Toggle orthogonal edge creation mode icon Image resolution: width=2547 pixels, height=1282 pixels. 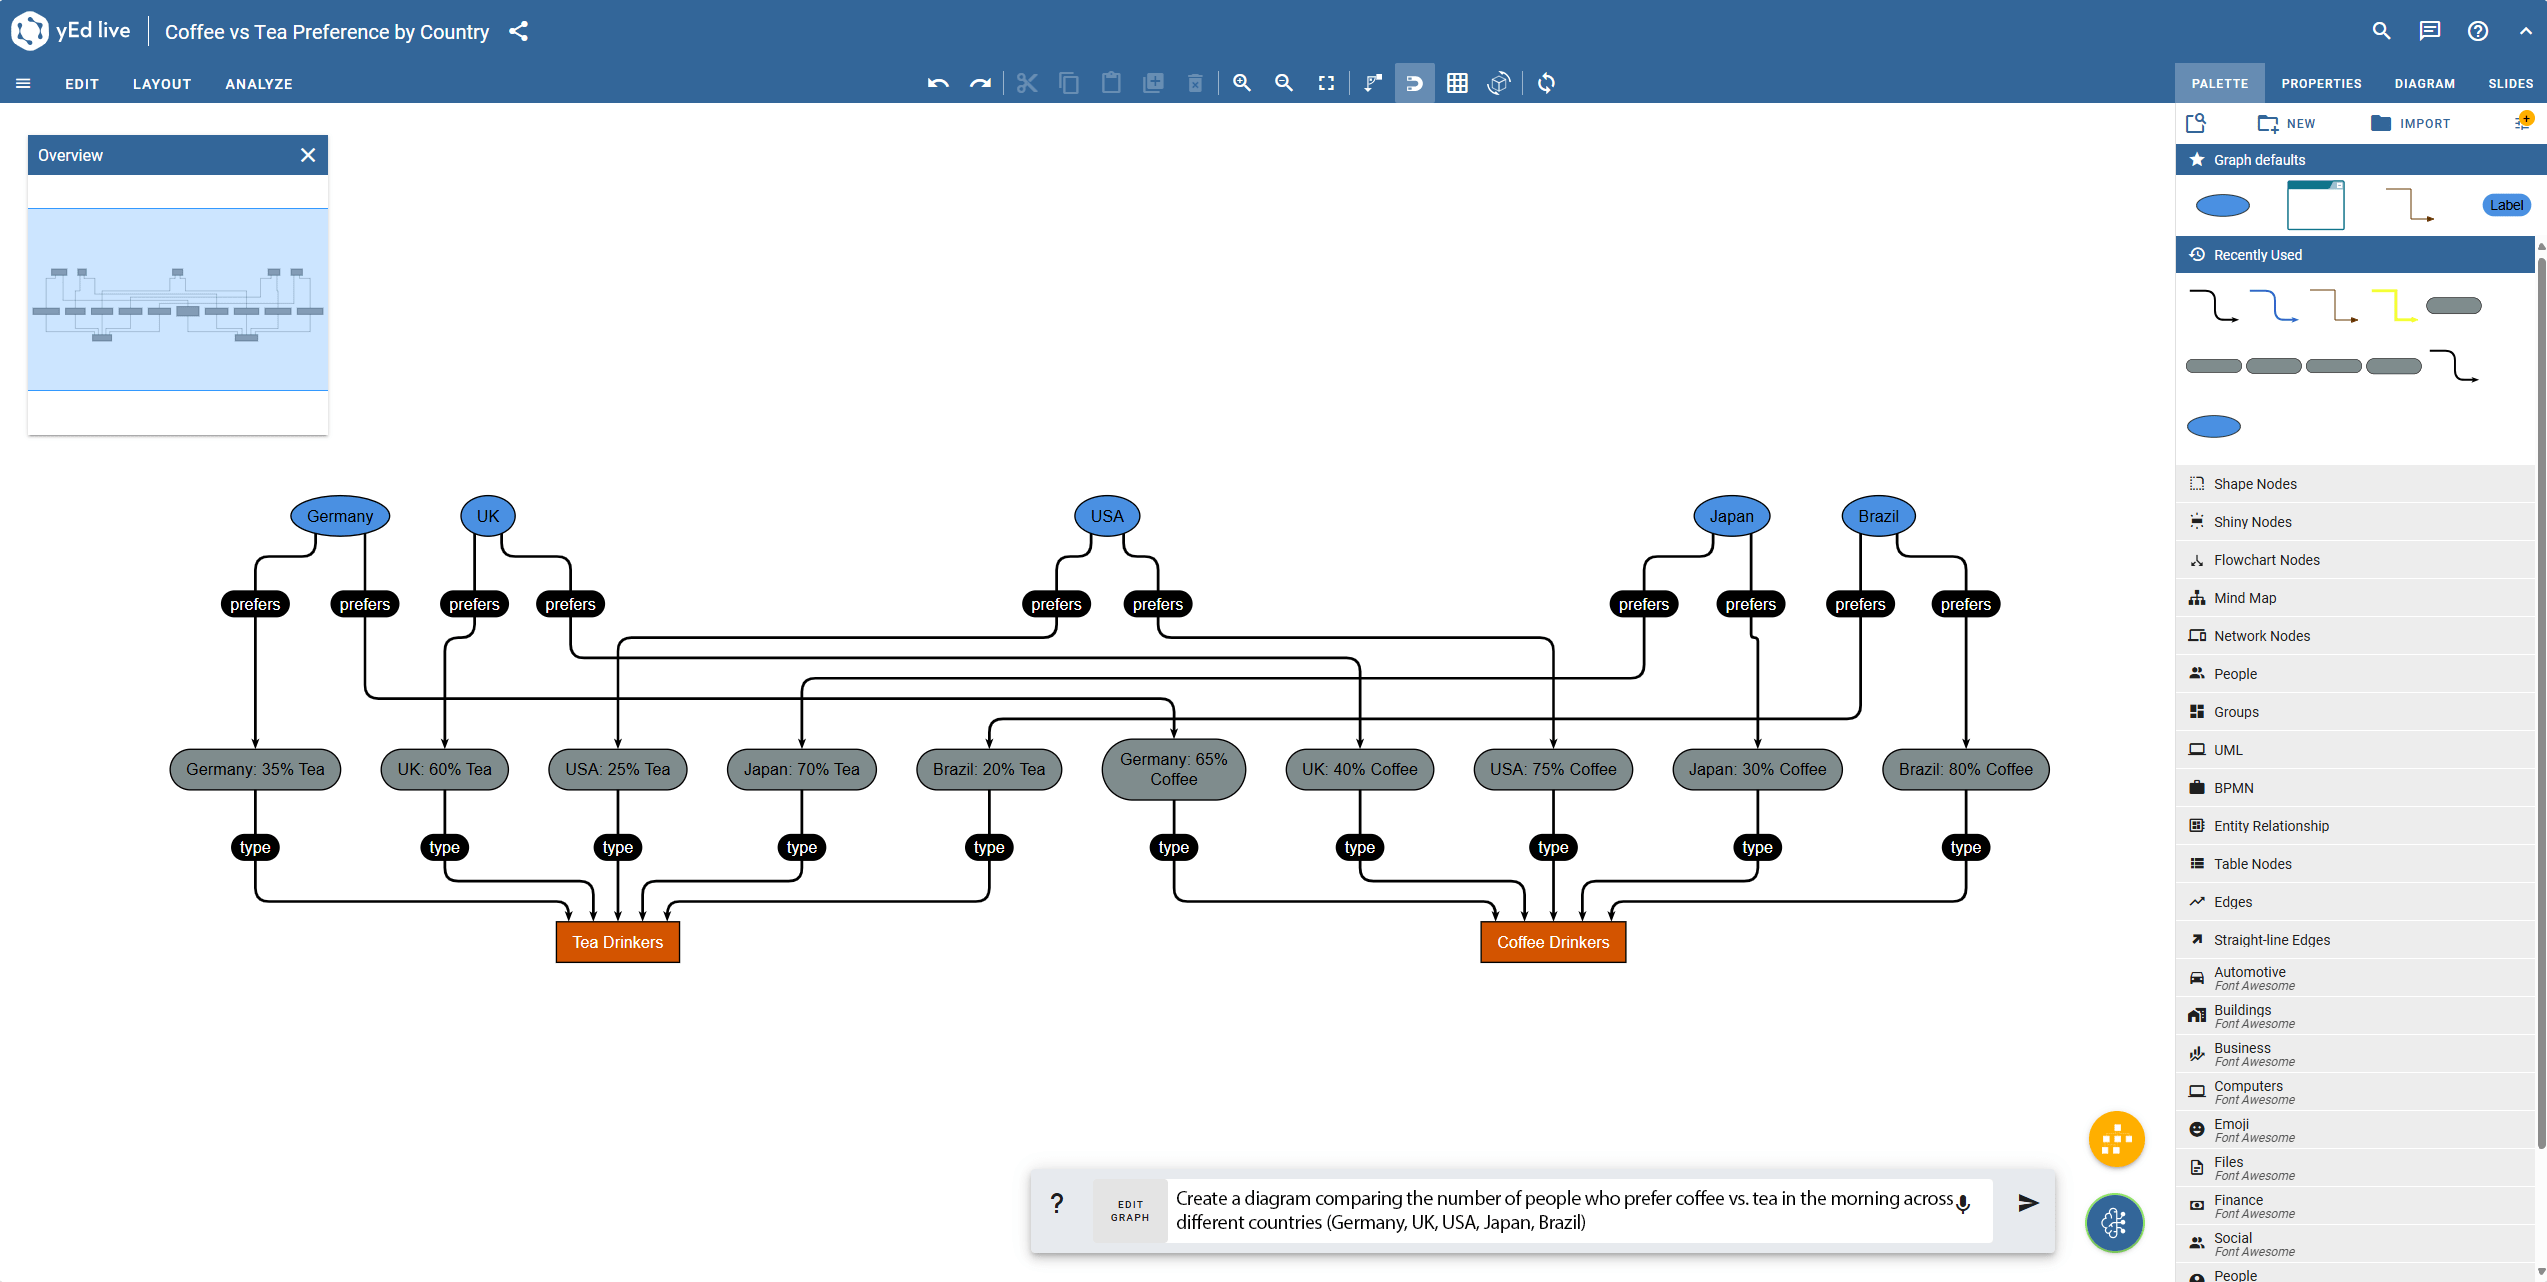click(1373, 83)
